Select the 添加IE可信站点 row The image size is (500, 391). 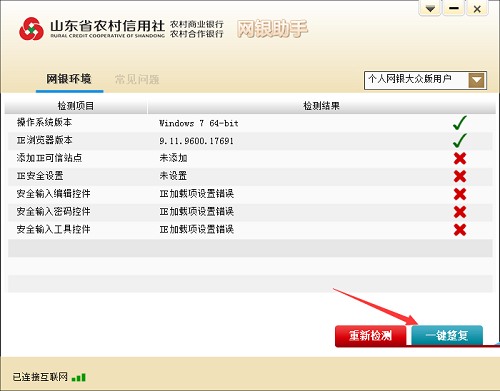click(250, 158)
